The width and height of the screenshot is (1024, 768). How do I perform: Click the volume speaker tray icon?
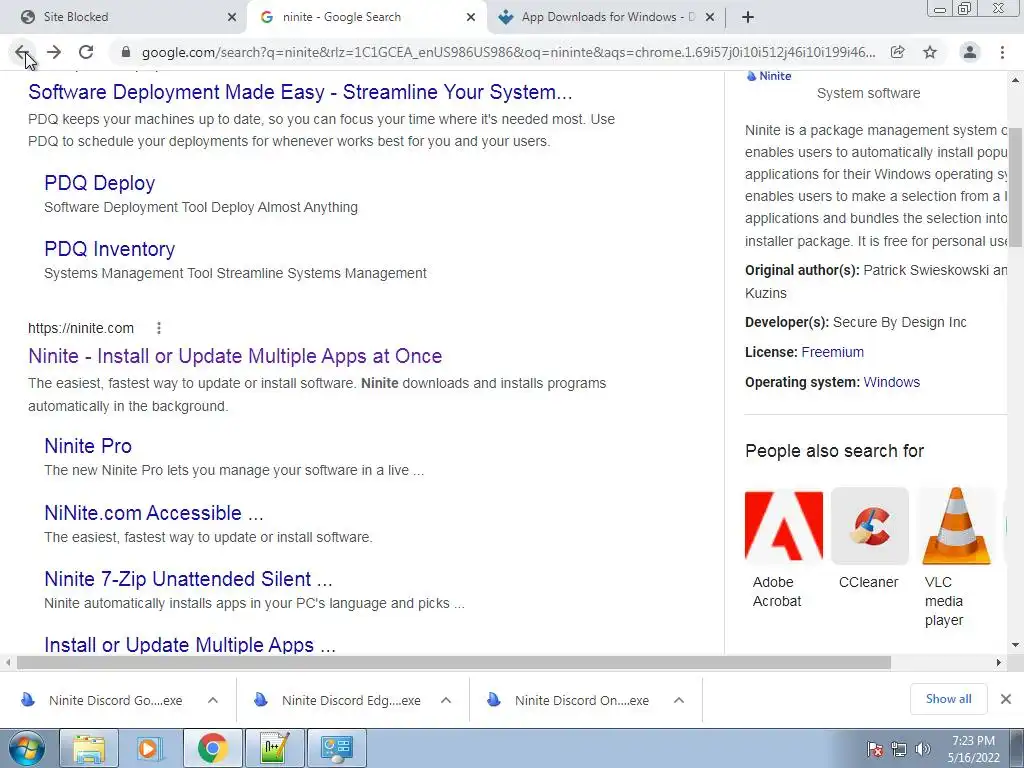pyautogui.click(x=923, y=749)
